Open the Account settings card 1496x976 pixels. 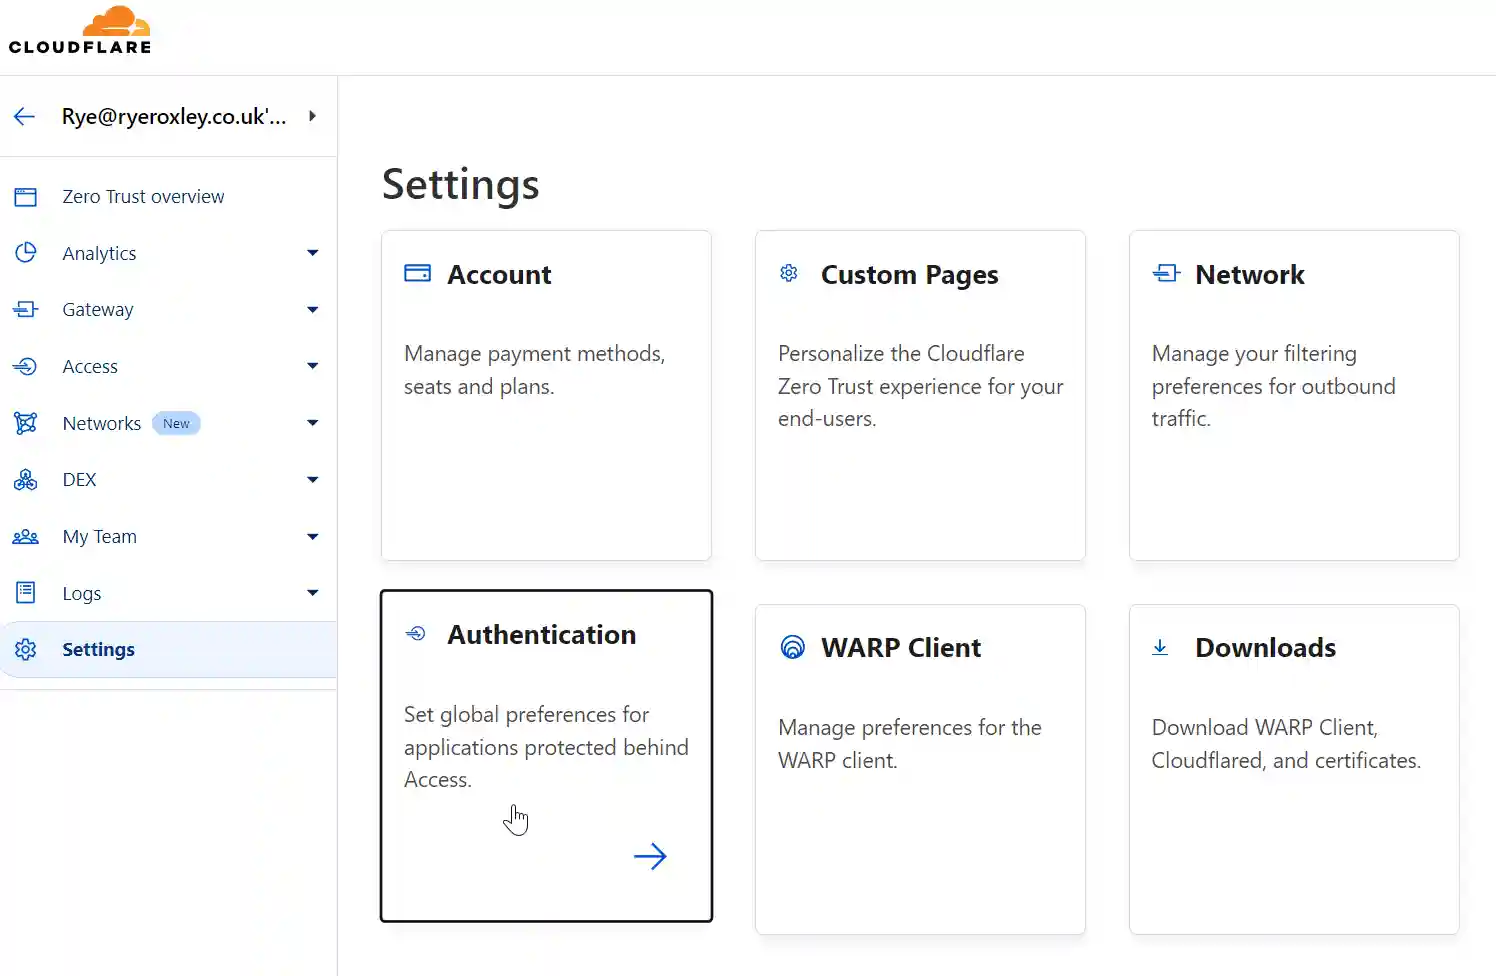545,394
